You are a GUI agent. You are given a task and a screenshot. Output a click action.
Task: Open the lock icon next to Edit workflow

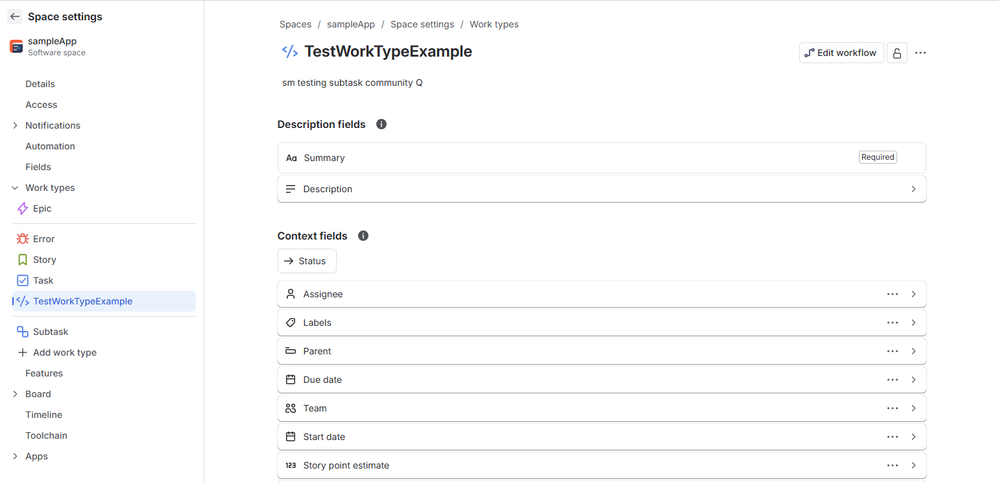click(x=897, y=53)
